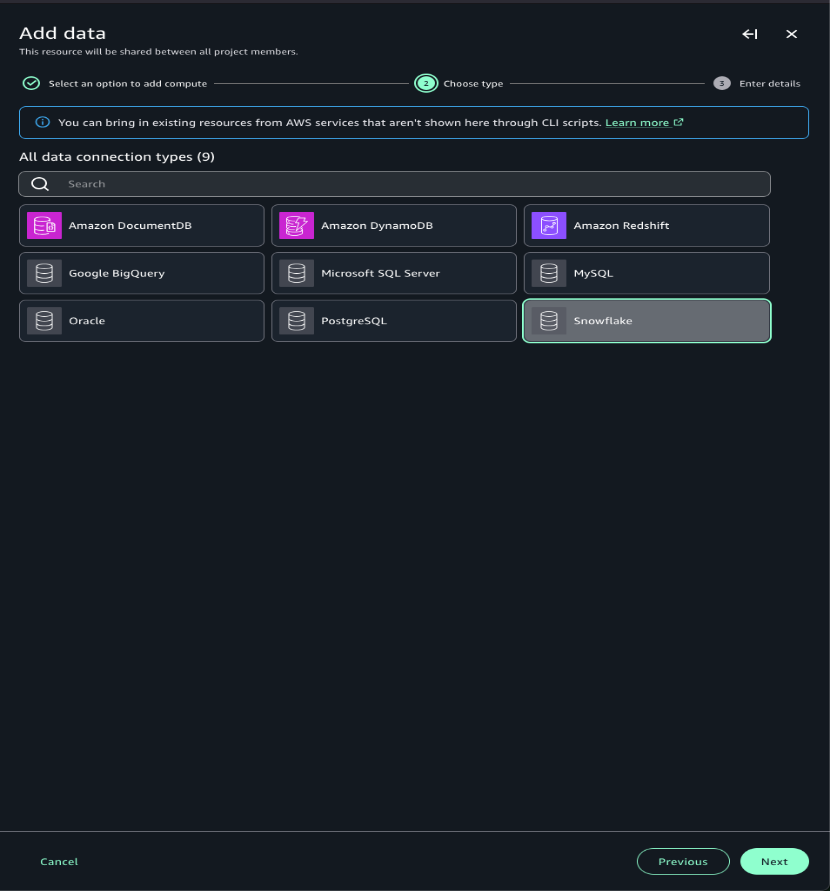The height and width of the screenshot is (891, 830).
Task: Select the Google BigQuery label
Action: (117, 273)
